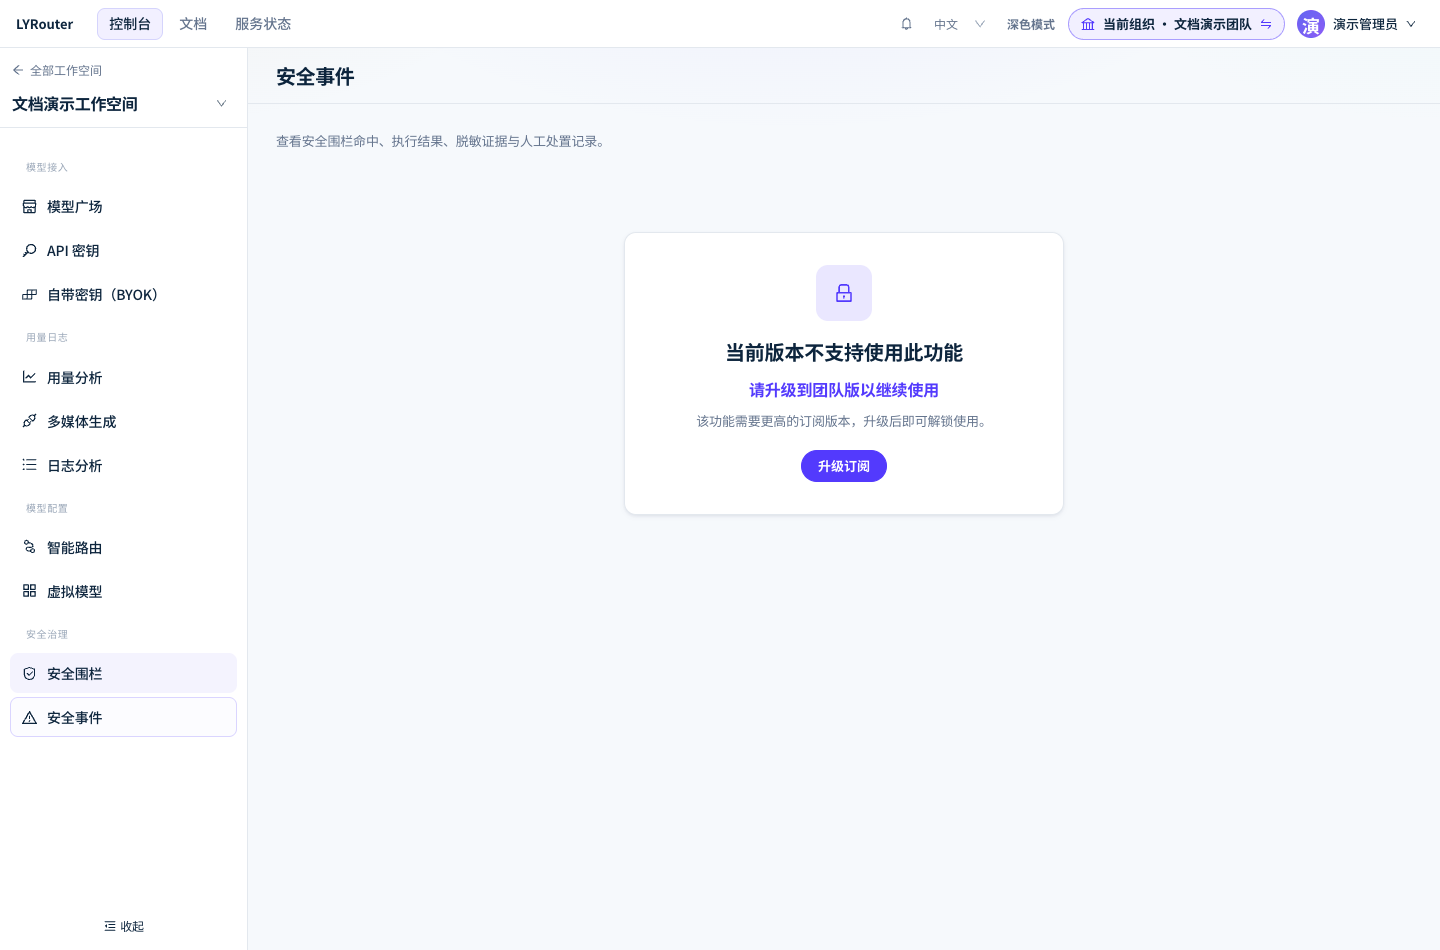Click the purple 演 user avatar

[x=1311, y=24]
